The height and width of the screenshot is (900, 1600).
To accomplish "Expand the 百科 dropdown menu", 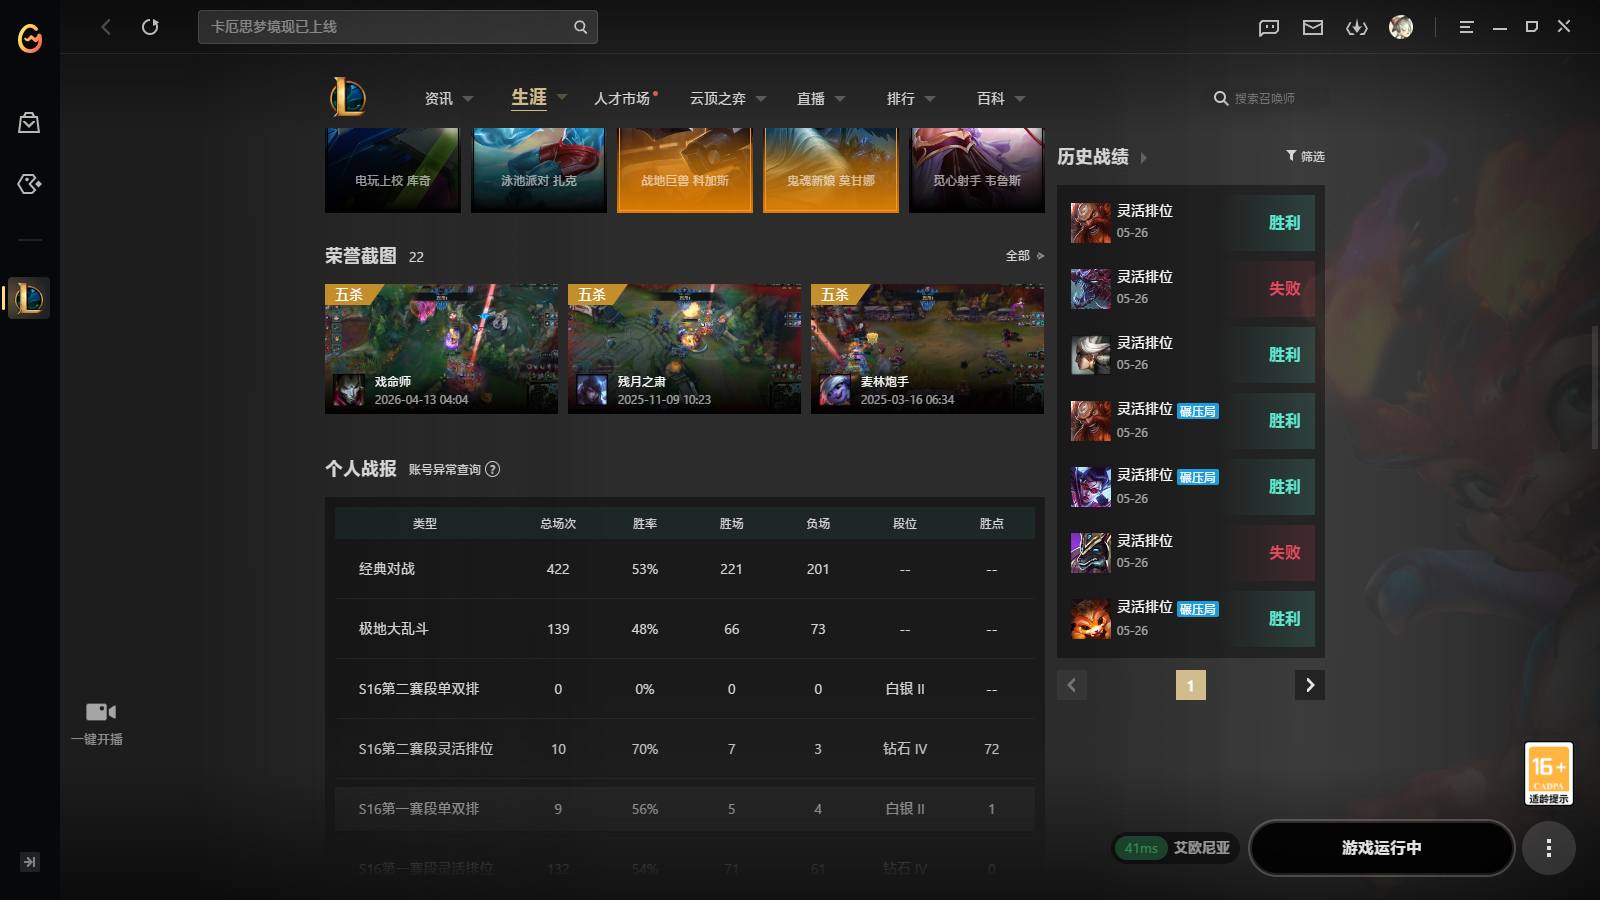I will point(1020,99).
